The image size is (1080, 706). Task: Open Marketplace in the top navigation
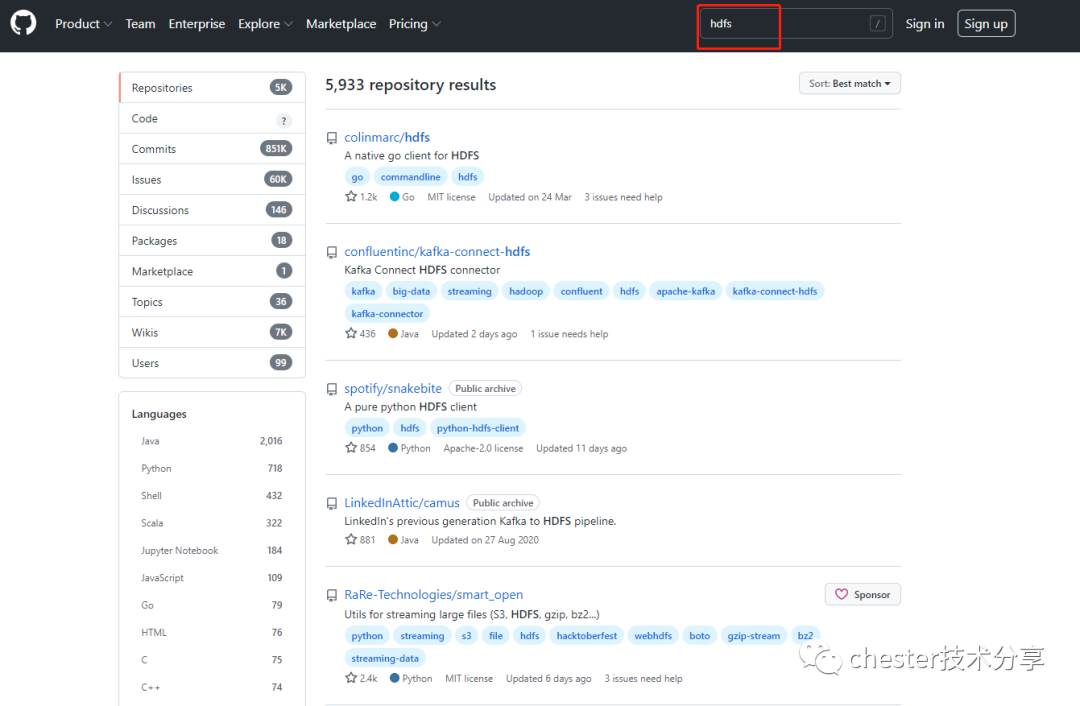(x=341, y=23)
